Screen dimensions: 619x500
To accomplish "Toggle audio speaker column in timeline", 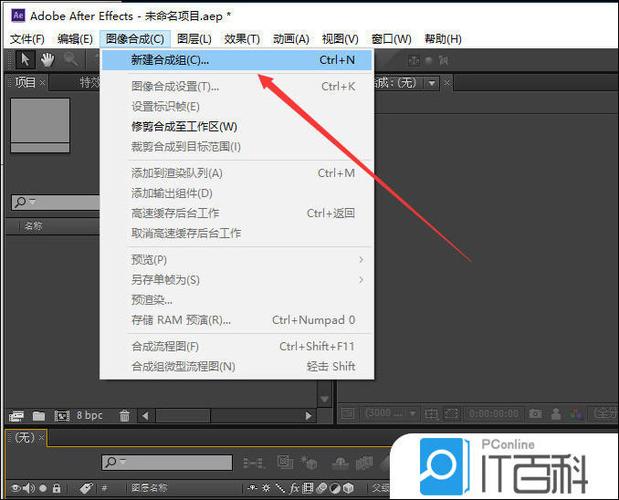I will (29, 489).
